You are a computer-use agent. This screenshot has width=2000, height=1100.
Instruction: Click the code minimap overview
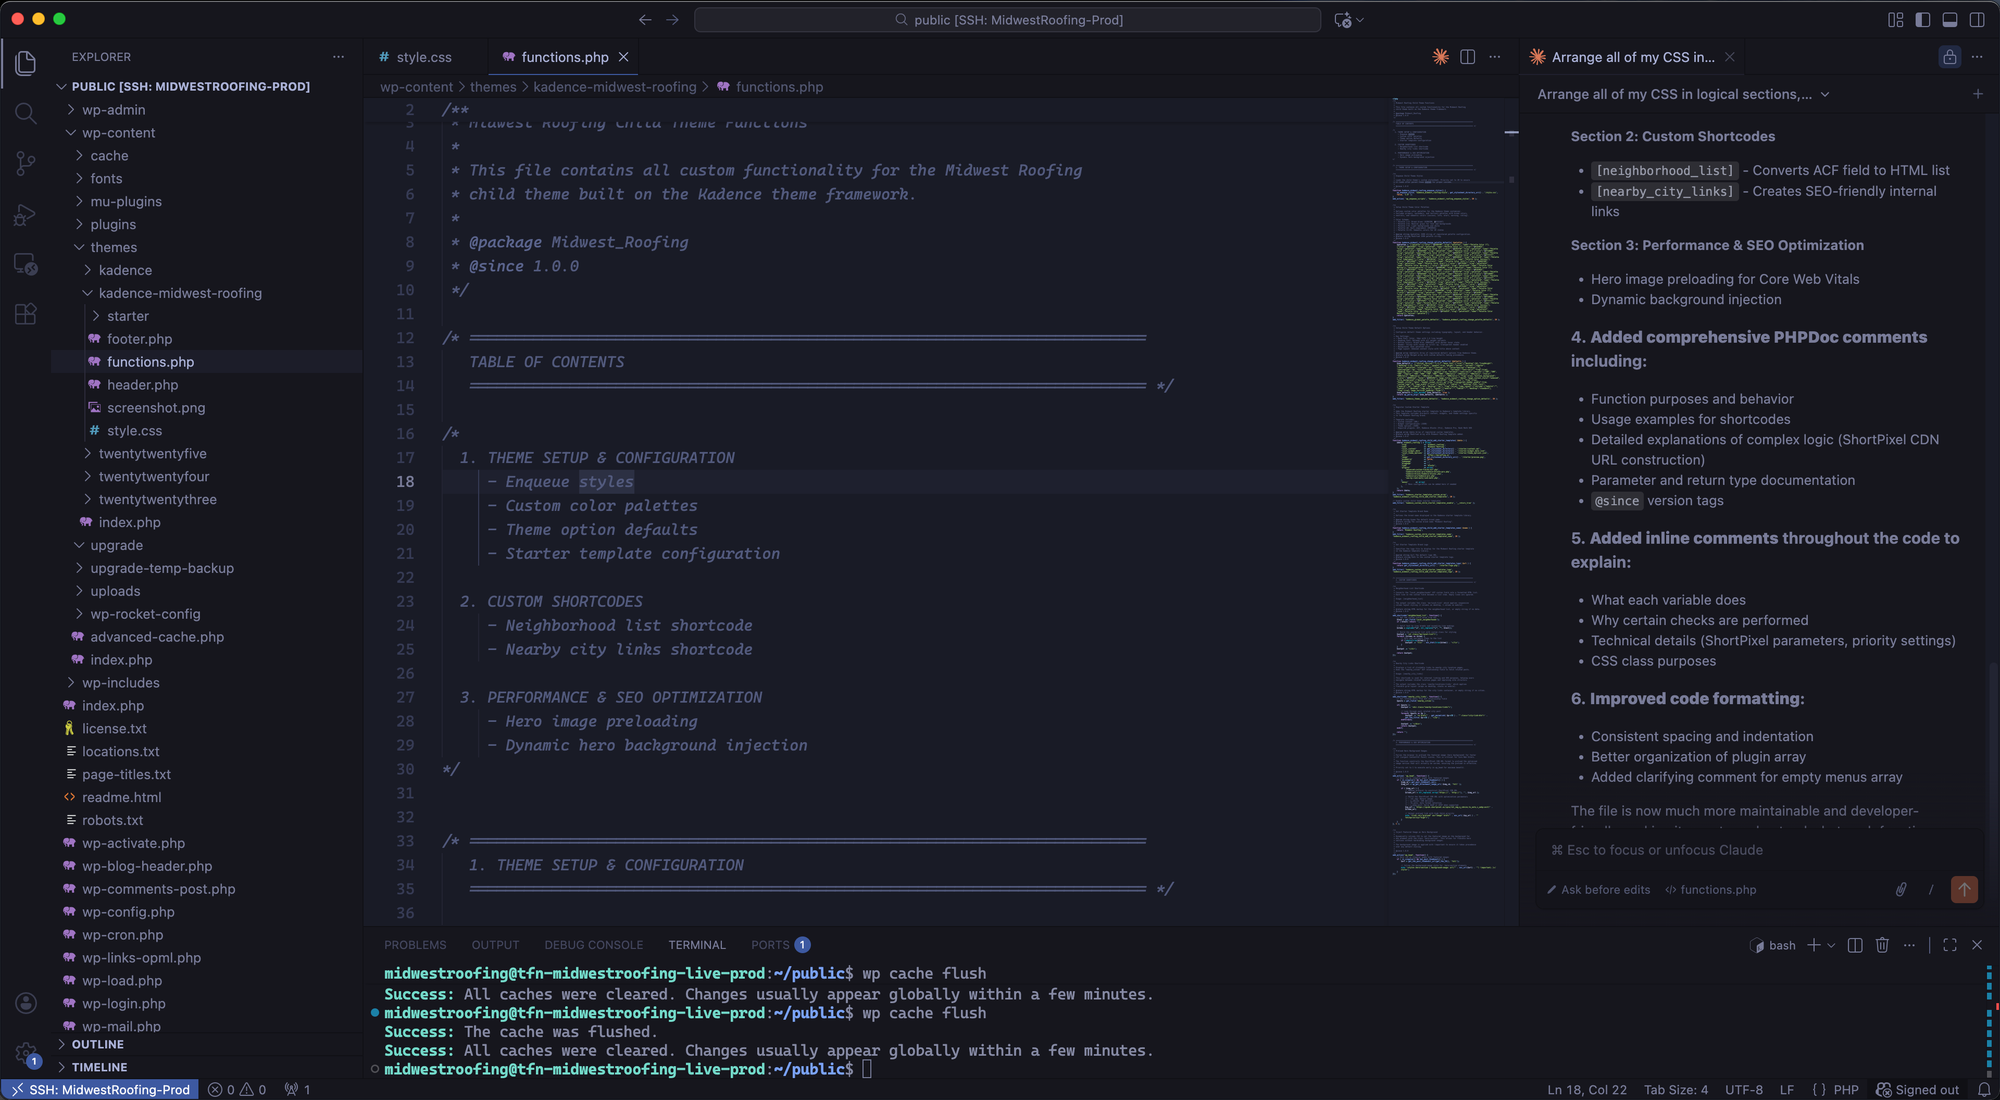click(1445, 400)
